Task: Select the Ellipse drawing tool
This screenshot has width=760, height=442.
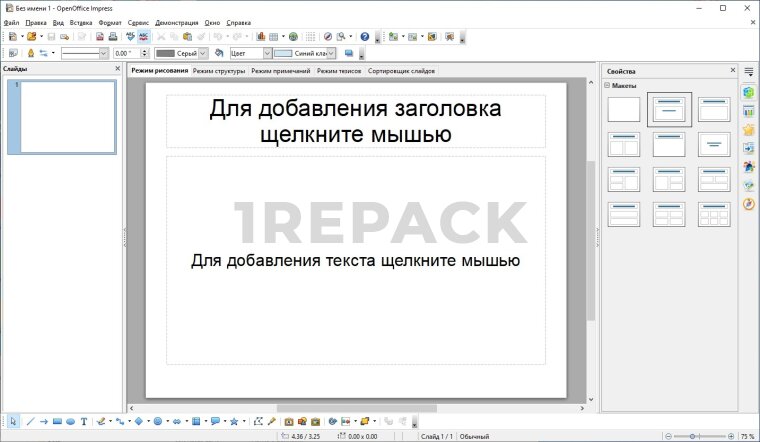Action: (x=70, y=422)
